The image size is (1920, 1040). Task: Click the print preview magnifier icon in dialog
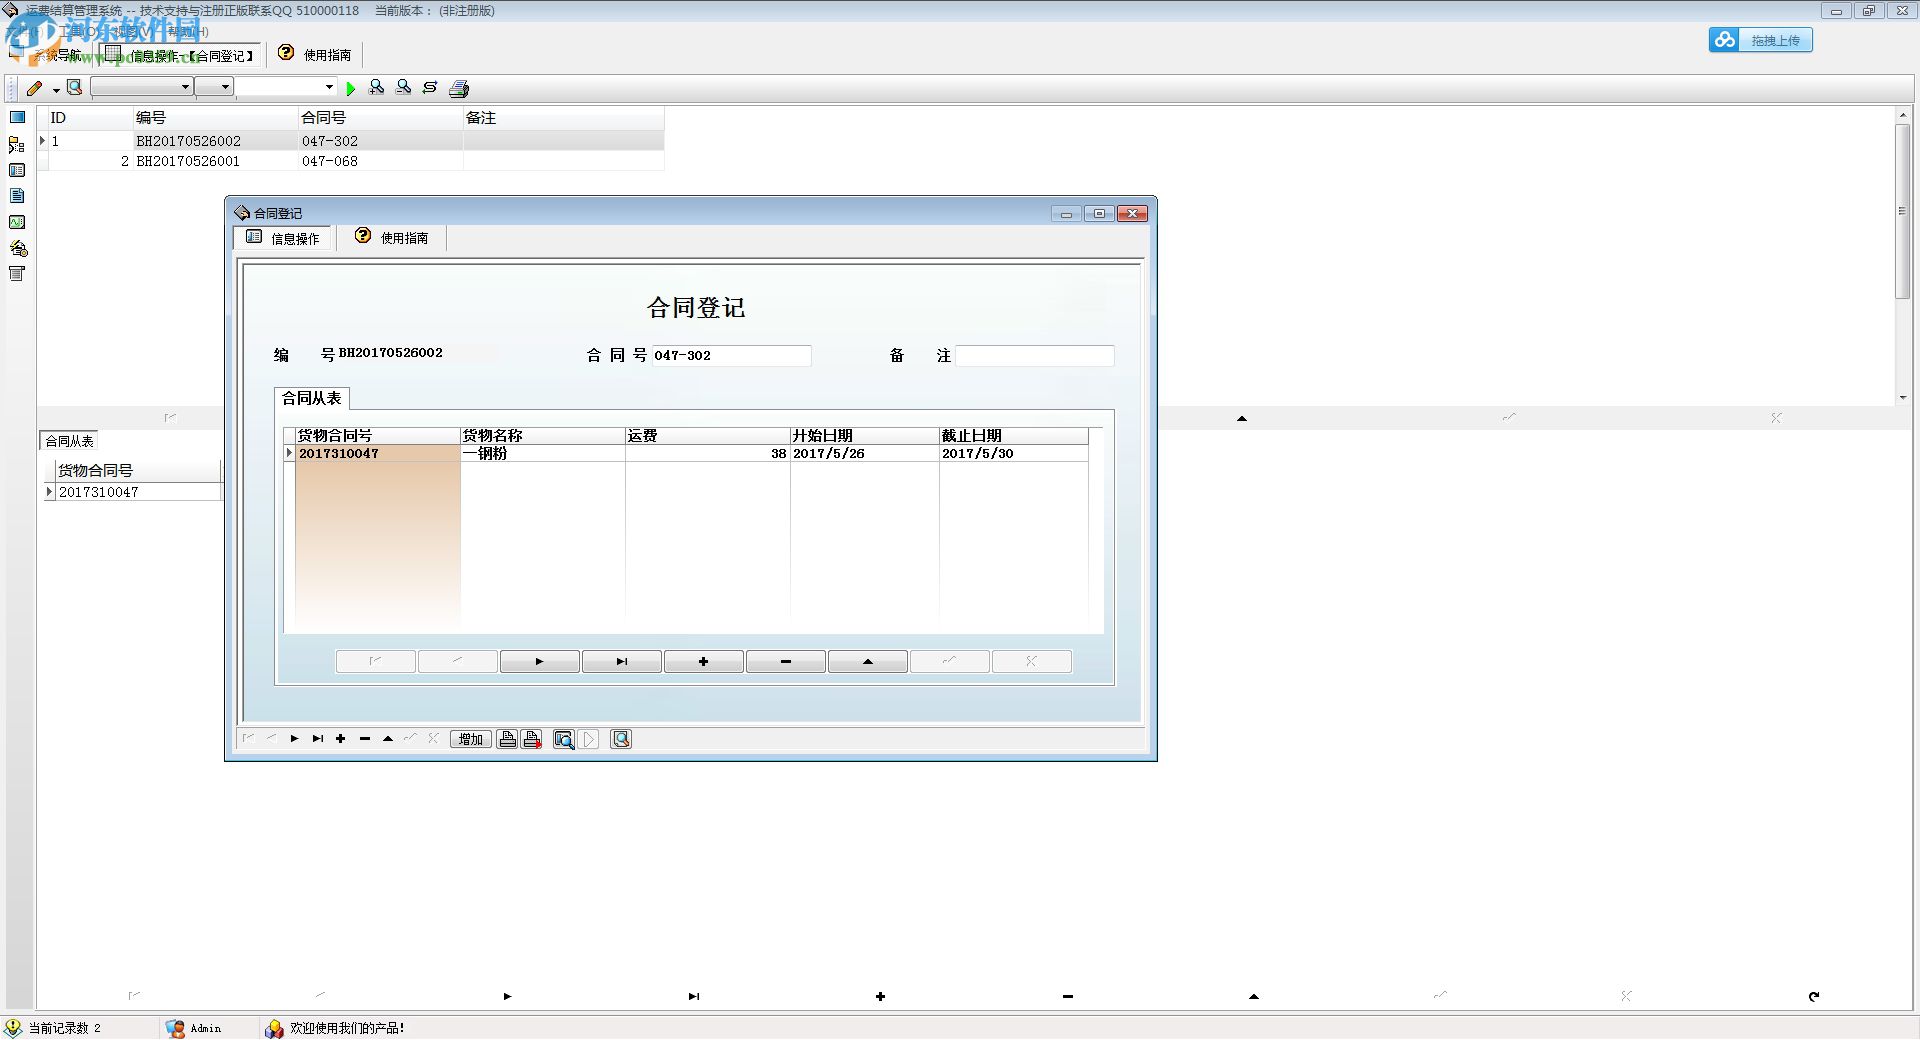[564, 739]
